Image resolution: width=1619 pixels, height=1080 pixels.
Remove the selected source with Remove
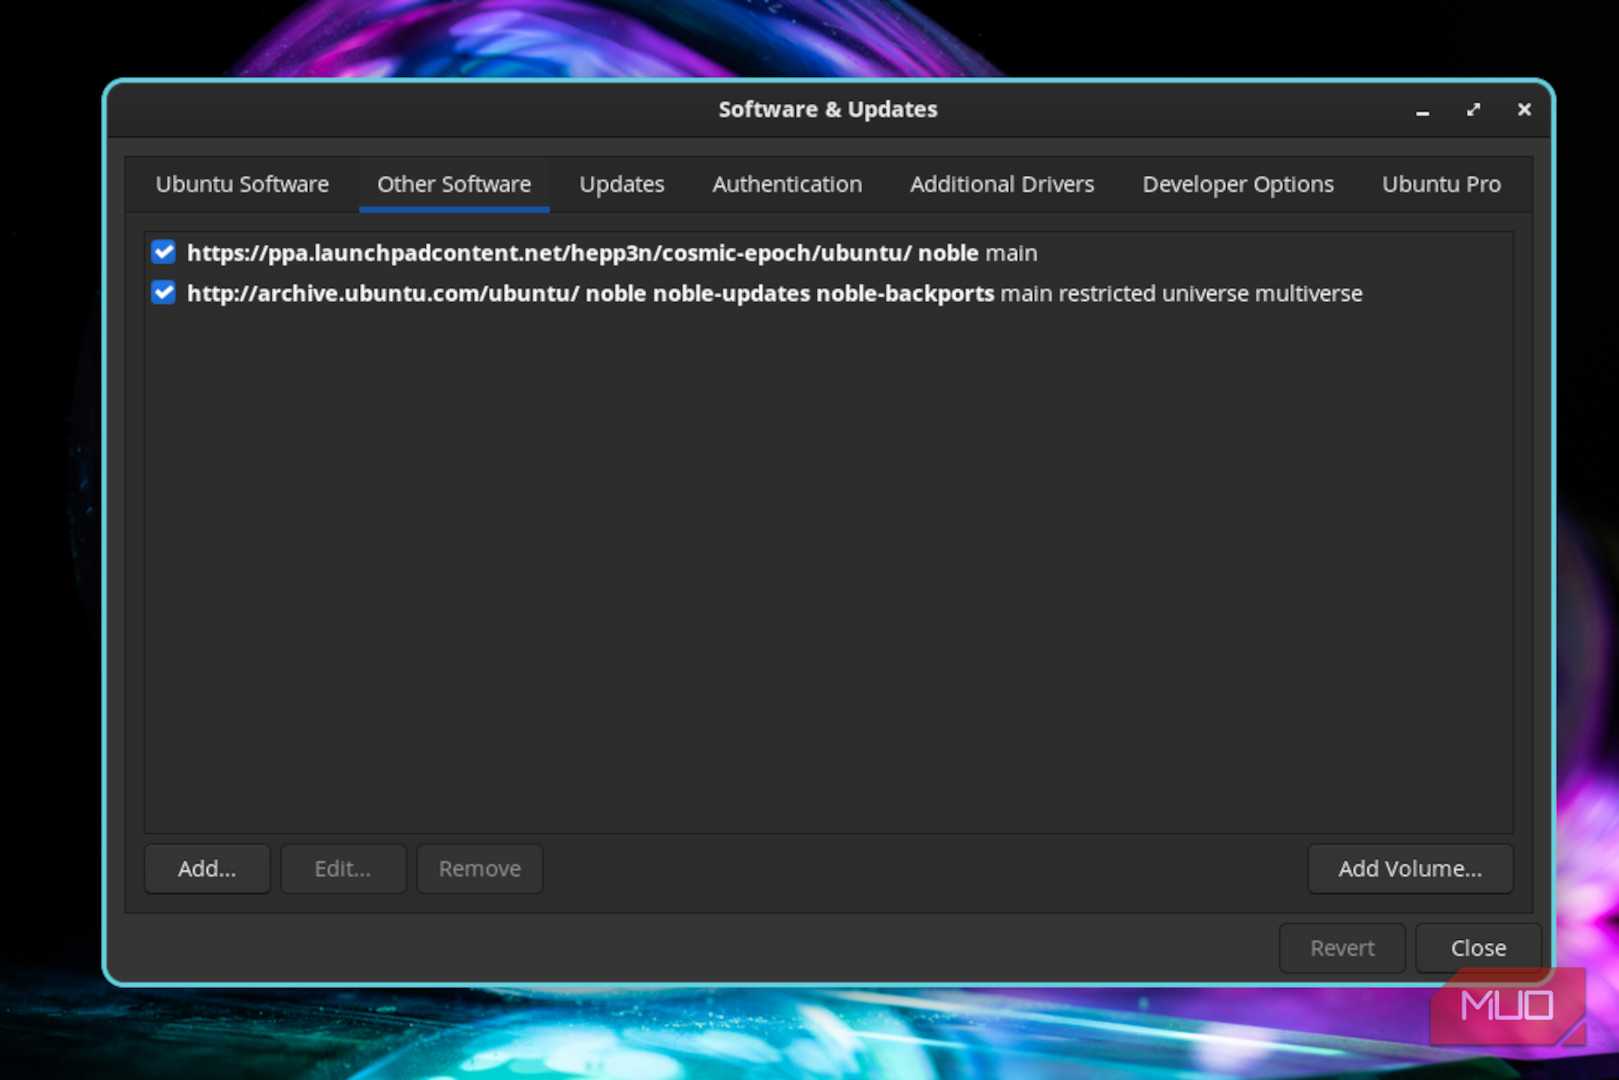click(x=480, y=868)
